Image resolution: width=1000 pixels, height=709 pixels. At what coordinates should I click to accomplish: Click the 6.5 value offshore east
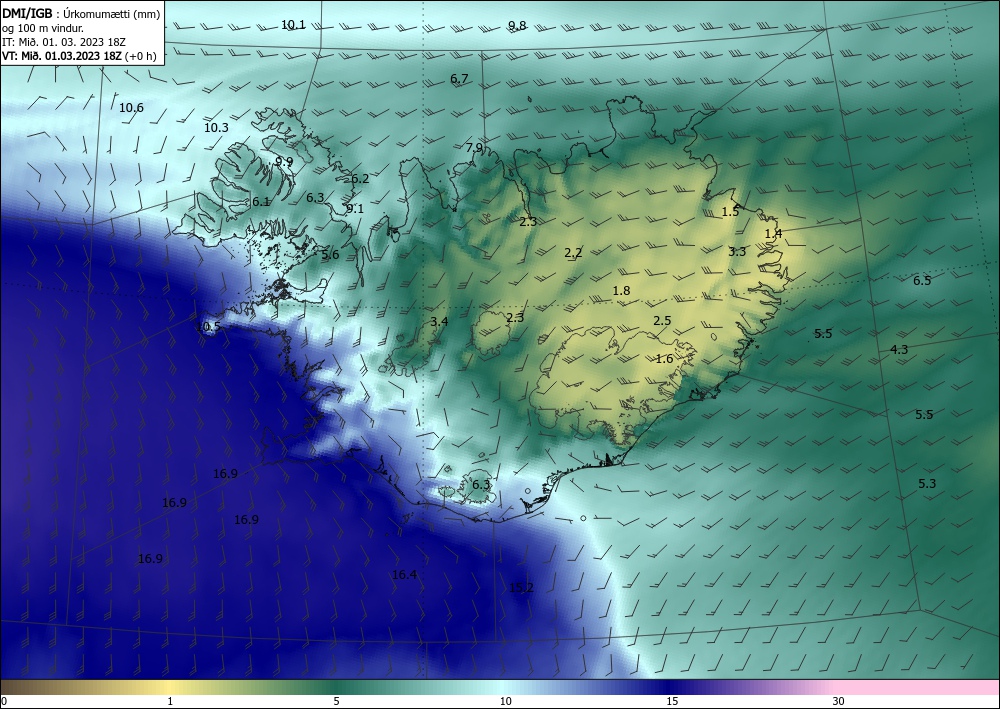point(922,281)
